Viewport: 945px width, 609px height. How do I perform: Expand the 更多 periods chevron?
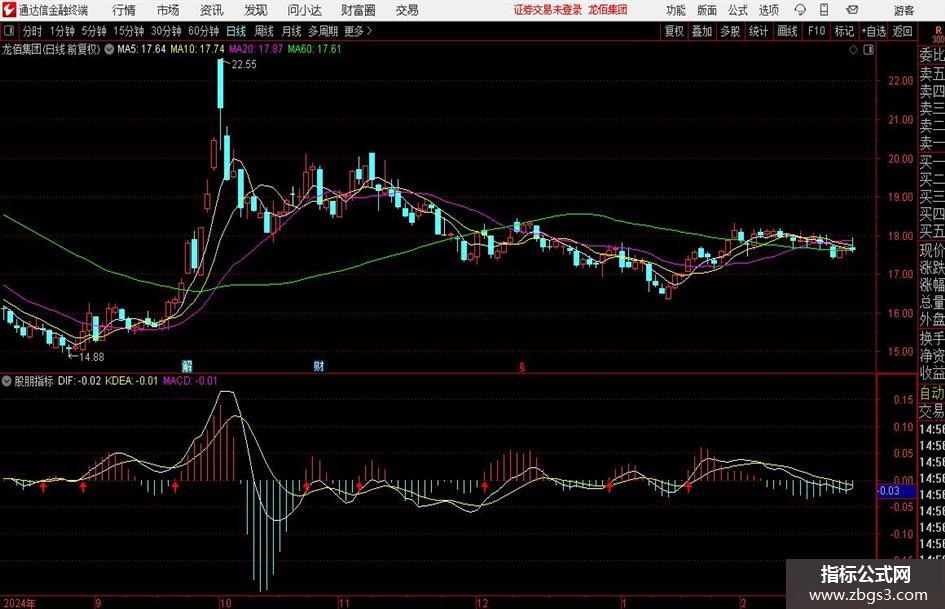(359, 31)
